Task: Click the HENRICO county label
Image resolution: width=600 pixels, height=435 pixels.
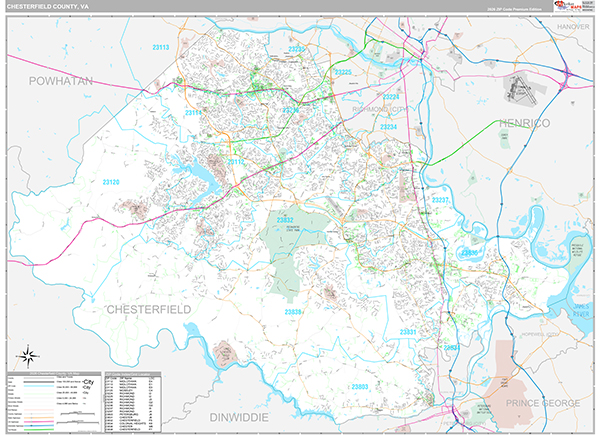Action: coord(525,122)
